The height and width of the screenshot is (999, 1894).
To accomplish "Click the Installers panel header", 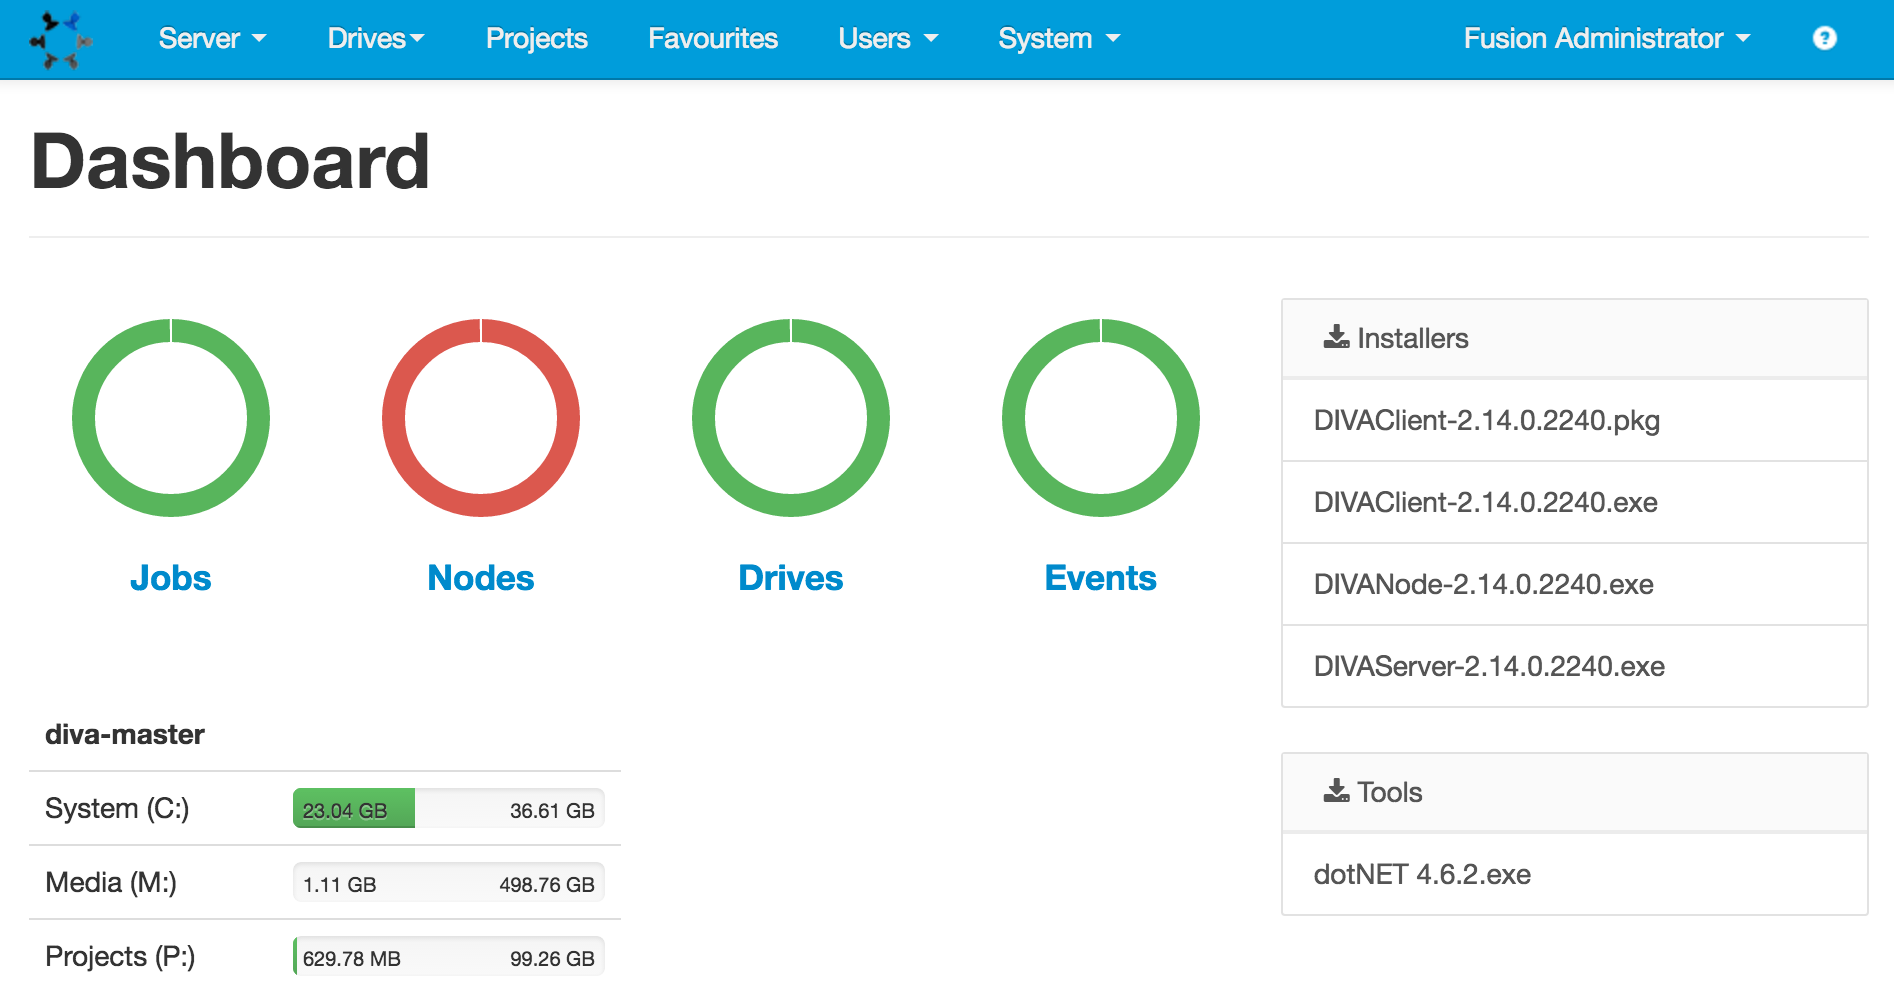I will [1575, 338].
